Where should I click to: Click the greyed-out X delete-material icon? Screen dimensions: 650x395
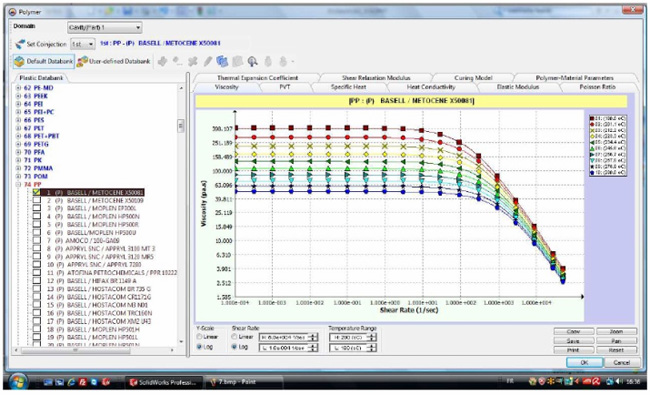tap(192, 61)
